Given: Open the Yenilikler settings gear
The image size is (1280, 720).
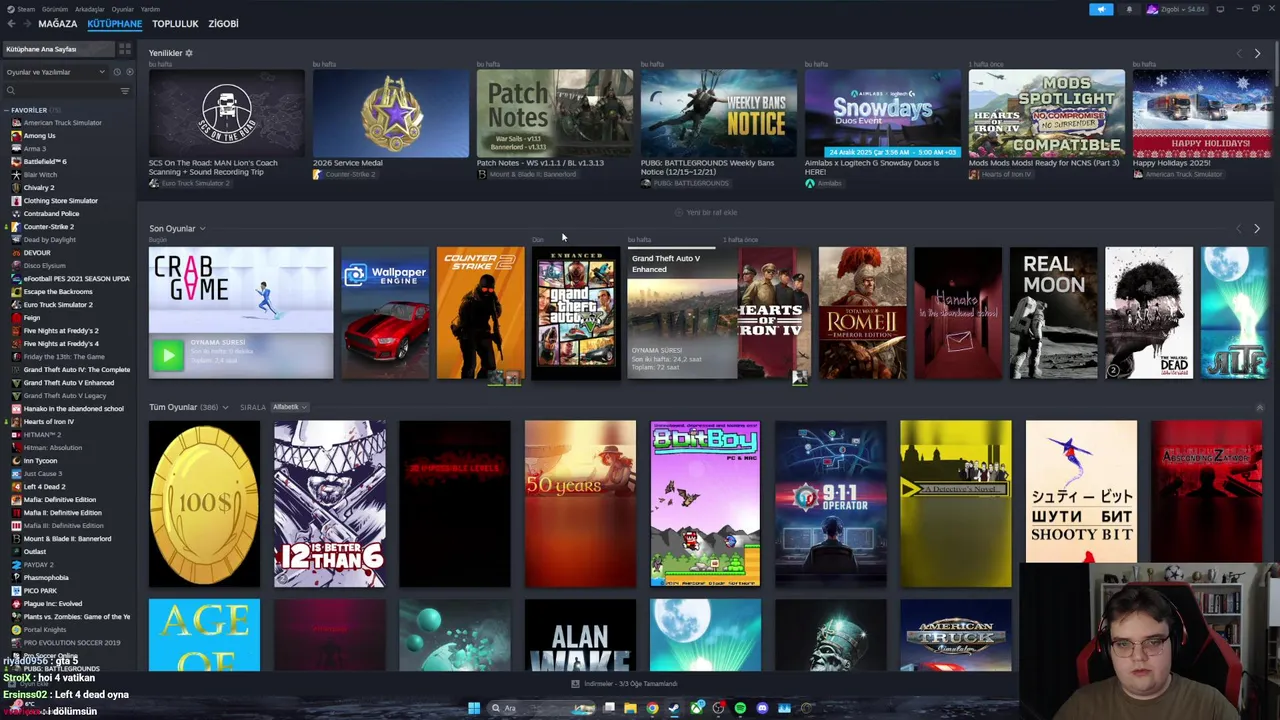Looking at the screenshot, I should (x=188, y=53).
